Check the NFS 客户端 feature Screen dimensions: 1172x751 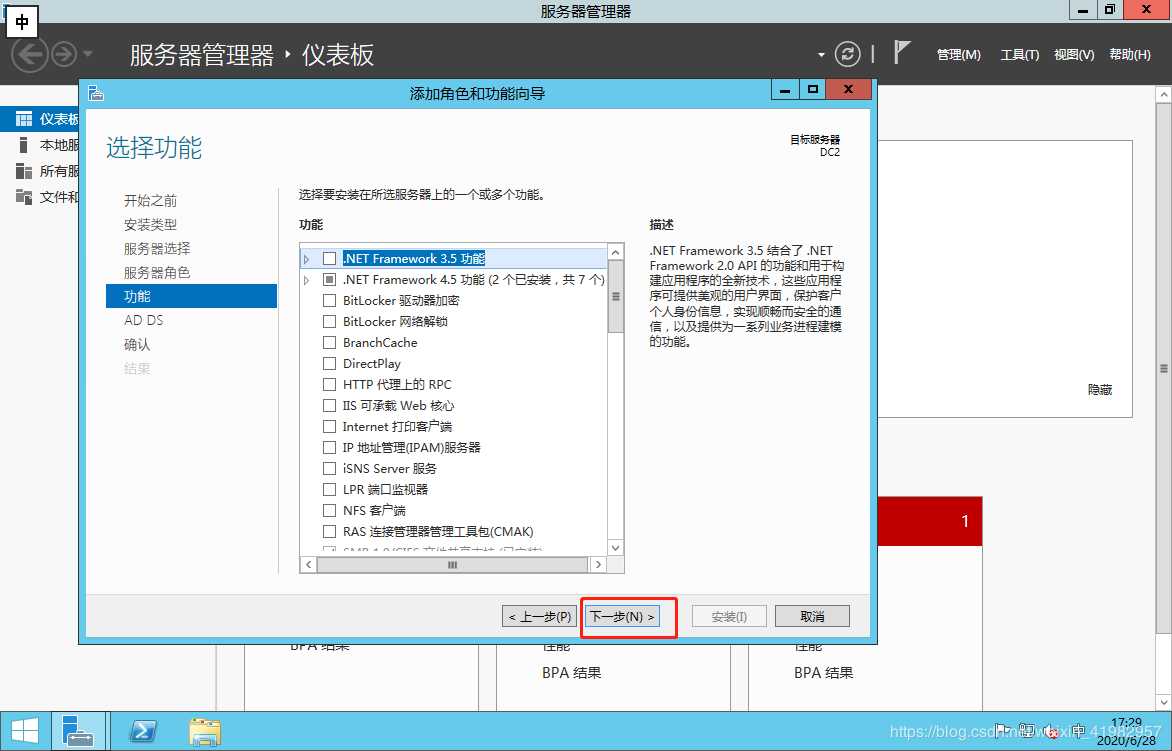pos(330,510)
